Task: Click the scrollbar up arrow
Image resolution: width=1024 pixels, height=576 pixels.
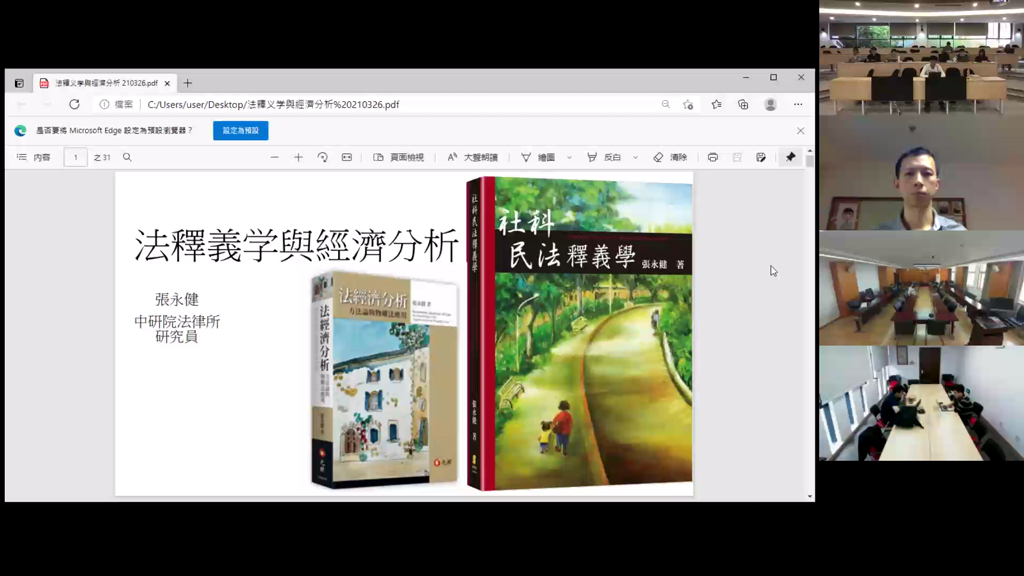Action: (x=810, y=152)
